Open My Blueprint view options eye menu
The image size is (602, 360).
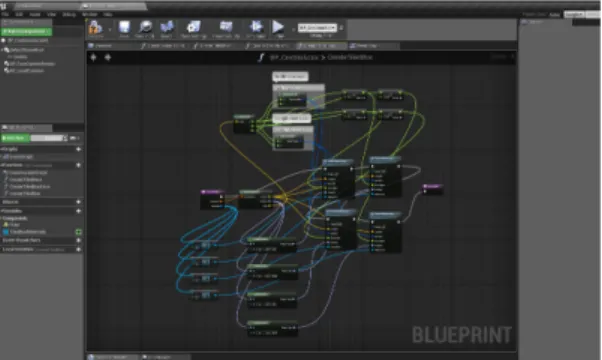[x=75, y=138]
